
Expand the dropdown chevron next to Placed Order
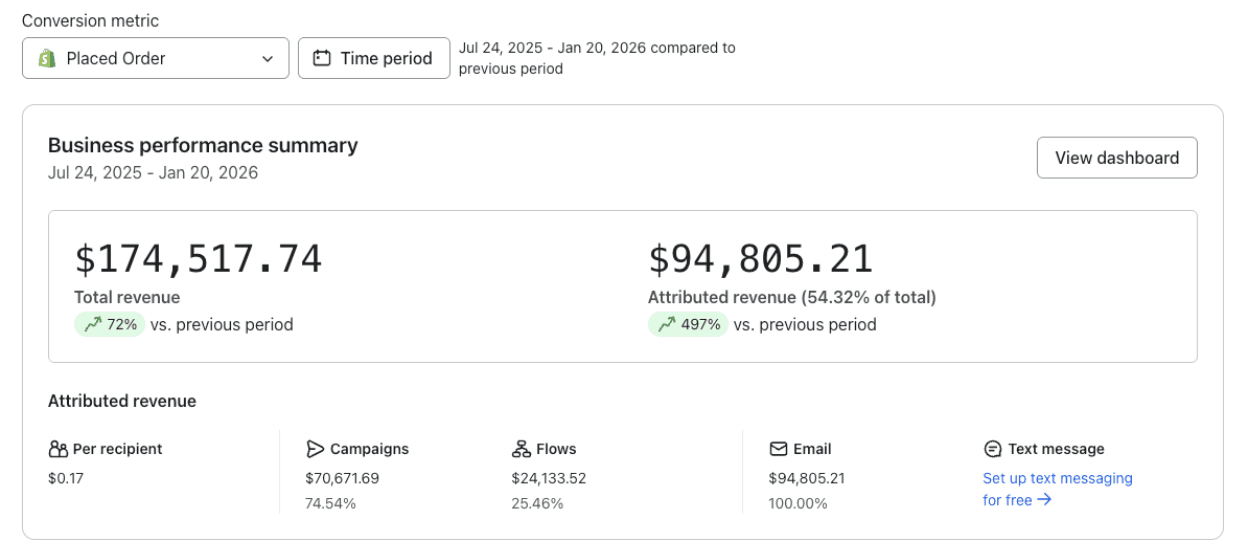pyautogui.click(x=268, y=59)
